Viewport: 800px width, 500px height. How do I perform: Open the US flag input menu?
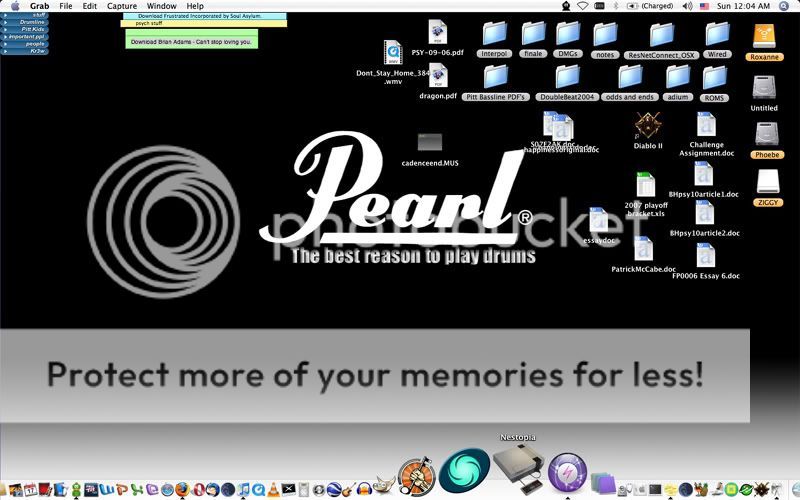click(704, 6)
